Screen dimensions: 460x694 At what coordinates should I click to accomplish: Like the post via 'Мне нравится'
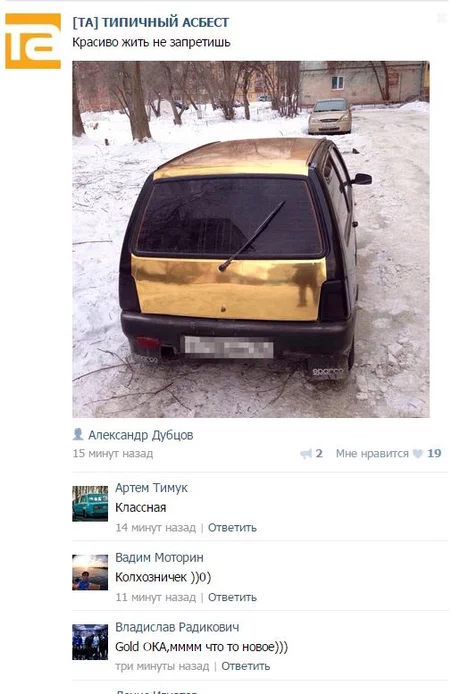(x=372, y=453)
